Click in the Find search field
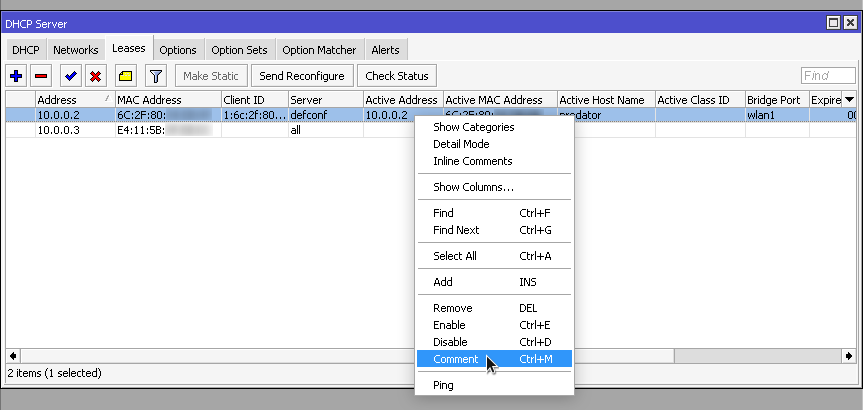The width and height of the screenshot is (863, 410). [827, 76]
